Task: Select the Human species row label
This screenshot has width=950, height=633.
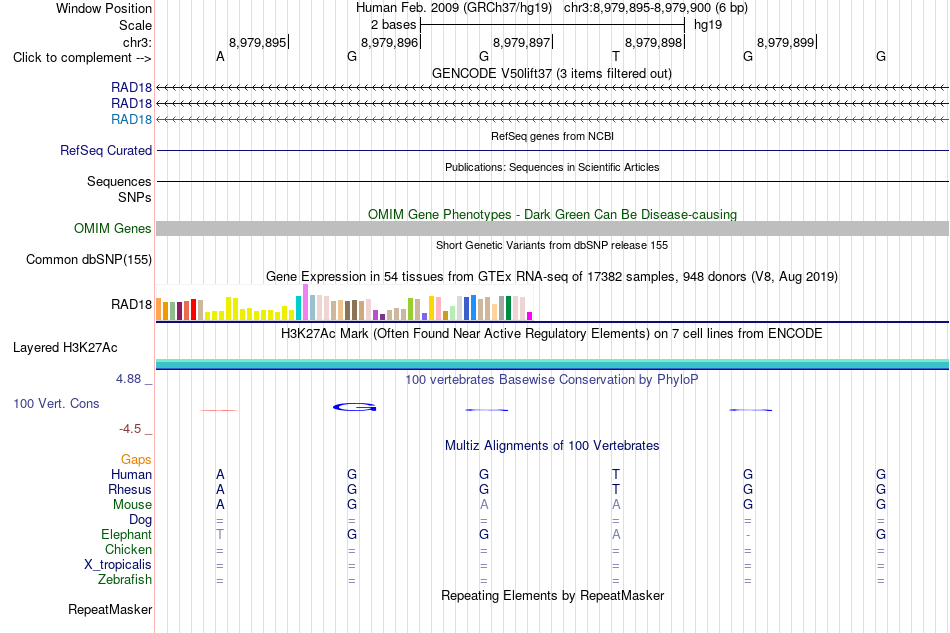Action: point(131,474)
